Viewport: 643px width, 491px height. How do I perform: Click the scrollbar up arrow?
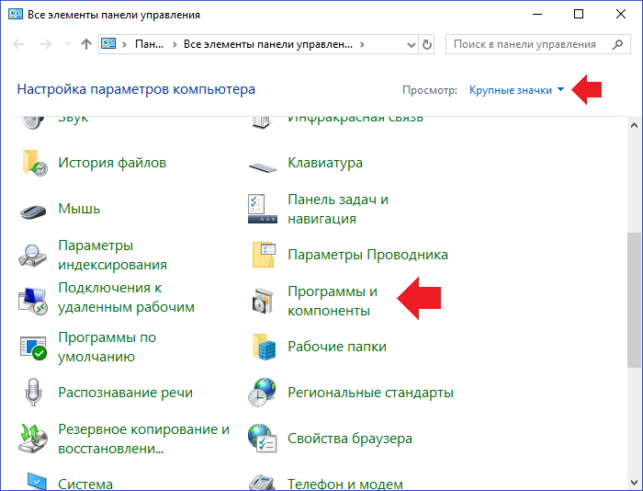[634, 126]
